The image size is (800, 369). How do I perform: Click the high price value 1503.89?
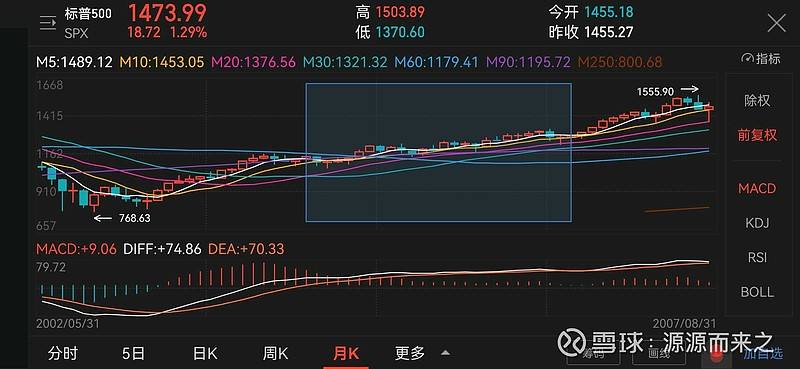400,12
